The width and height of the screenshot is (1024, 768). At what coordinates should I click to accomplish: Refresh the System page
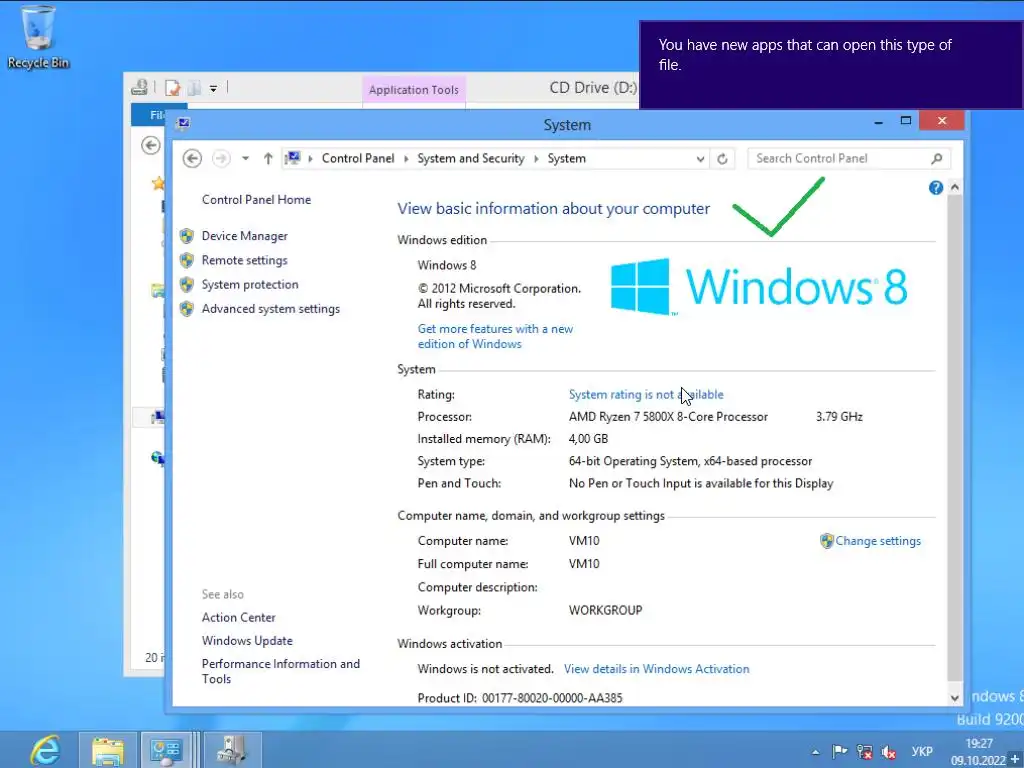point(722,159)
